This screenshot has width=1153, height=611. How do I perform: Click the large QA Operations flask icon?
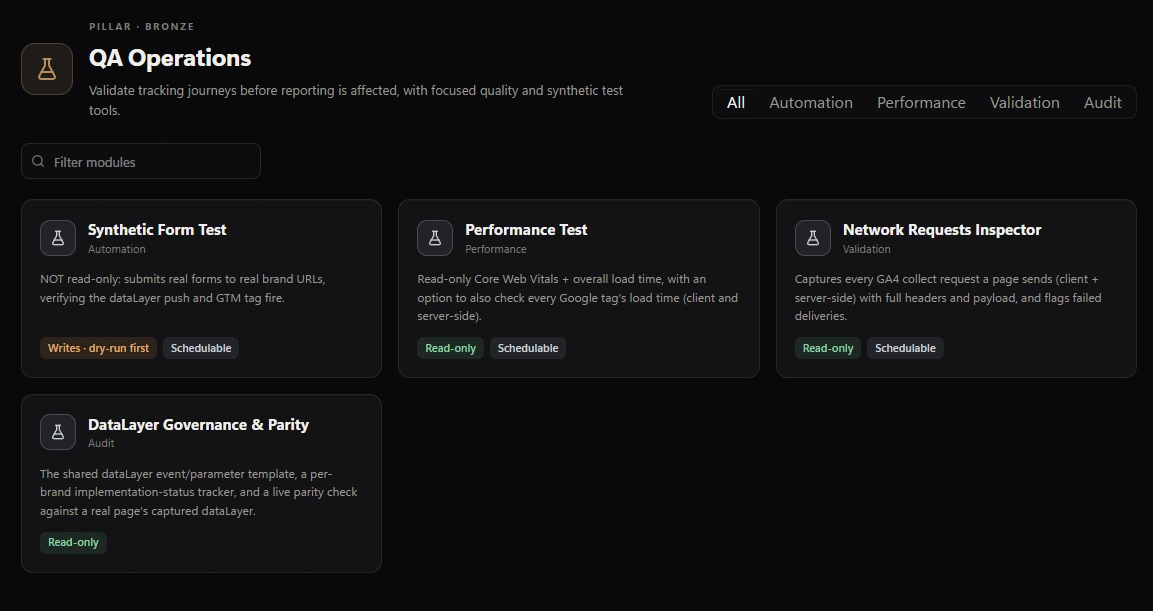click(47, 69)
